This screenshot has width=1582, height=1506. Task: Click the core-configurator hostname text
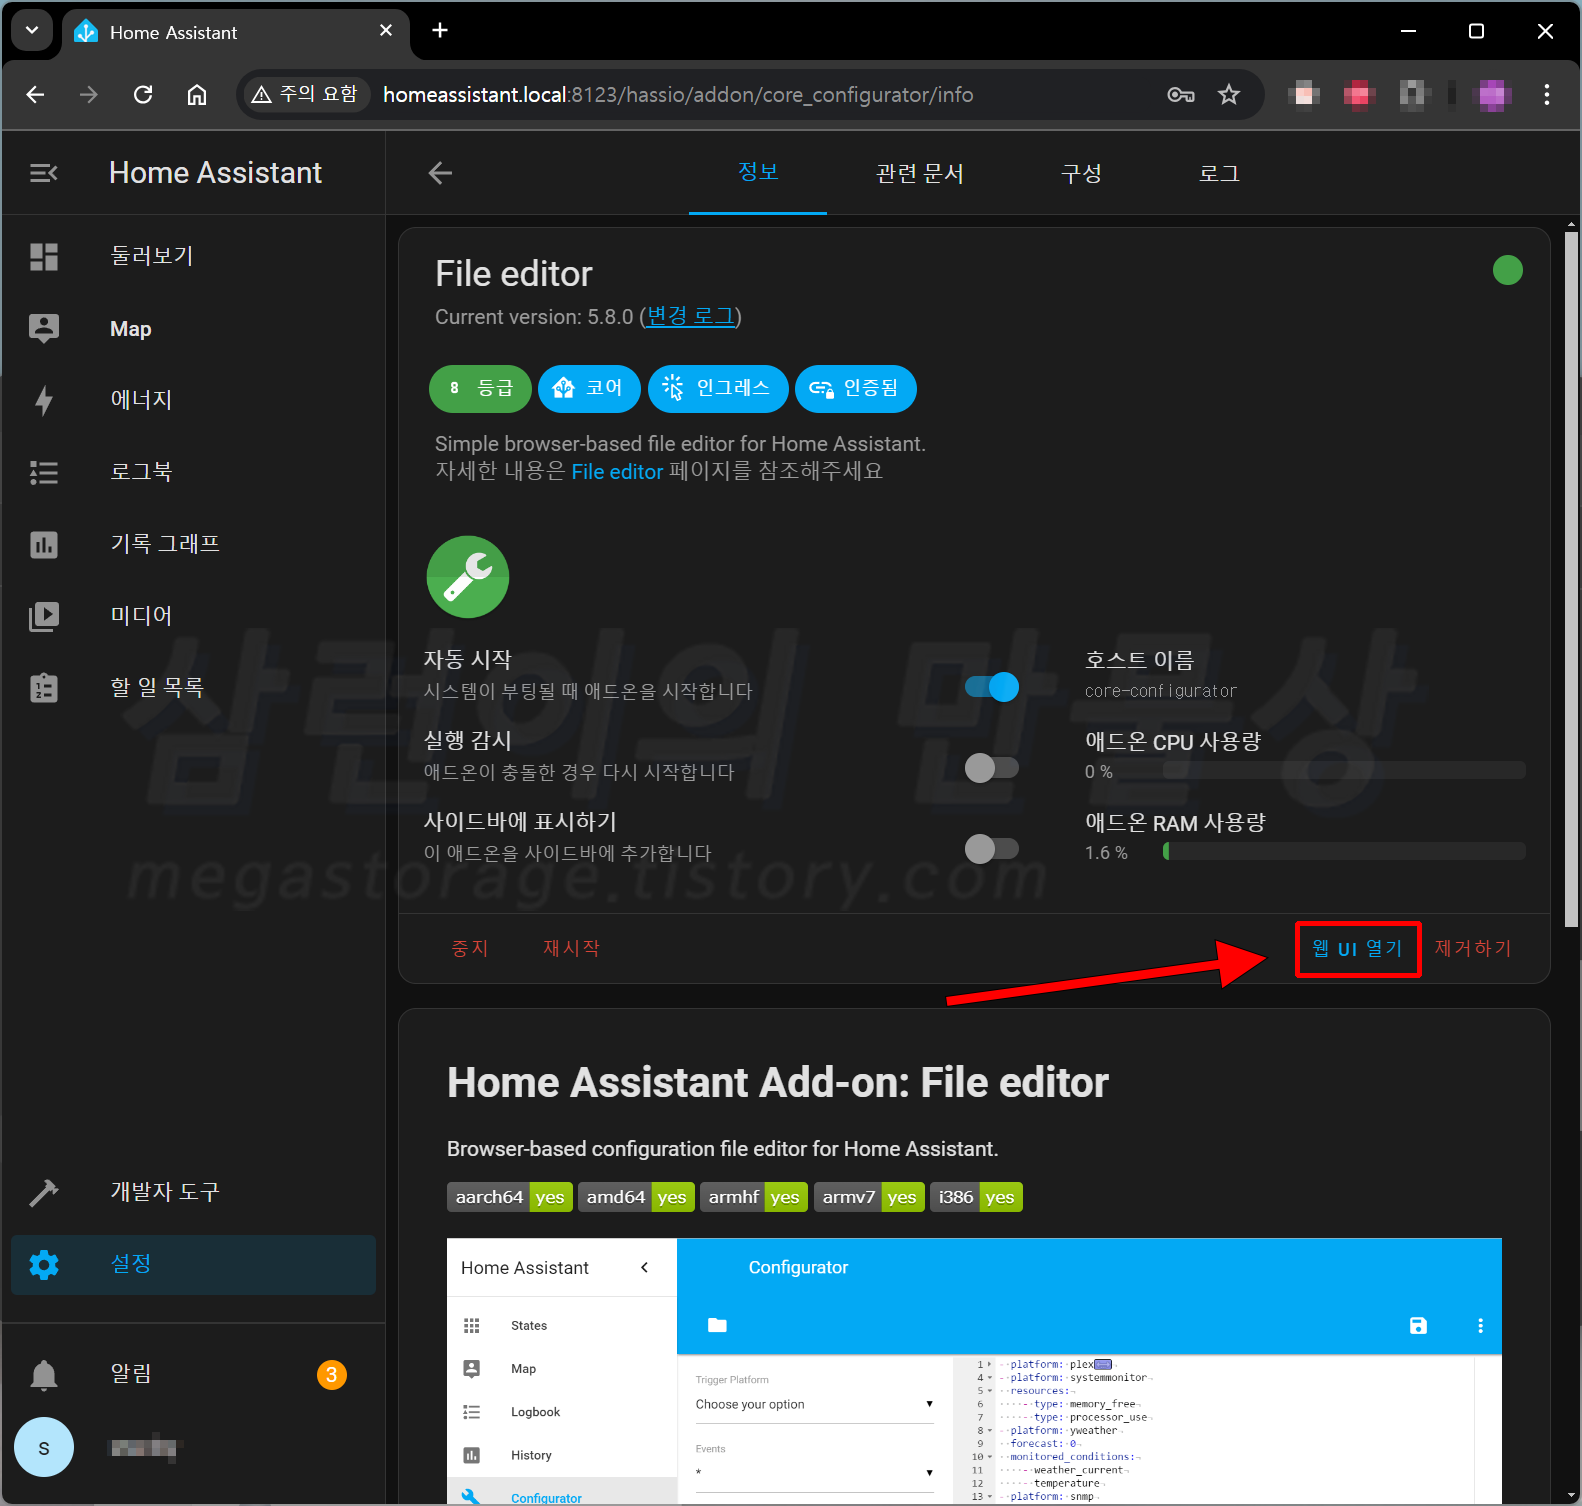(x=1160, y=691)
